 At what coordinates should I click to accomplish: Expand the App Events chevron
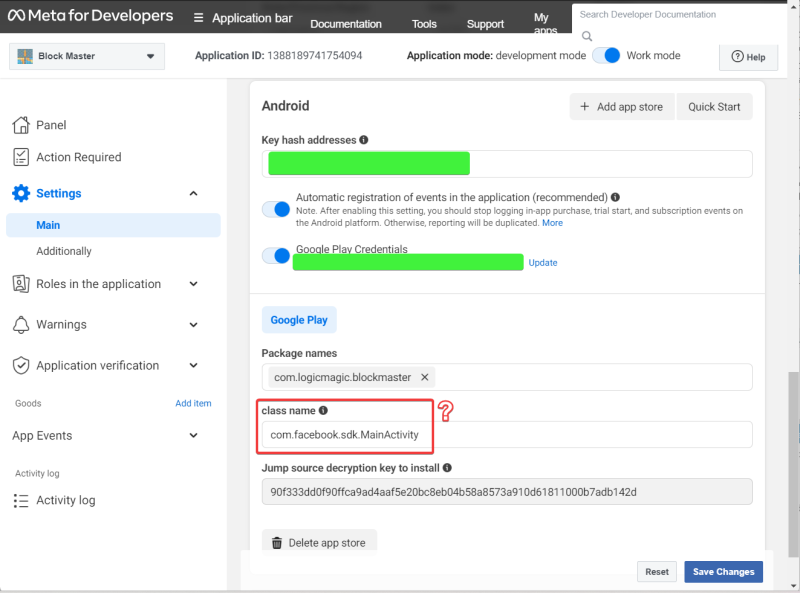(x=193, y=435)
